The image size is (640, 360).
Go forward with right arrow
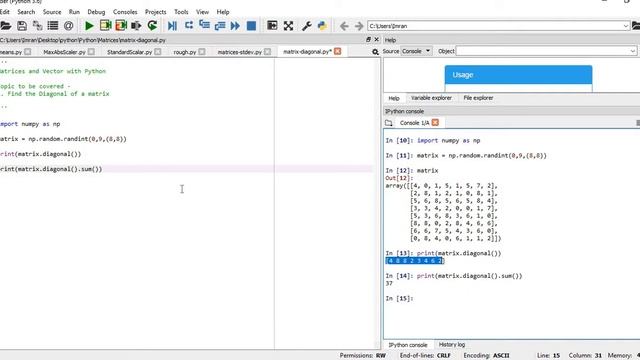(359, 26)
